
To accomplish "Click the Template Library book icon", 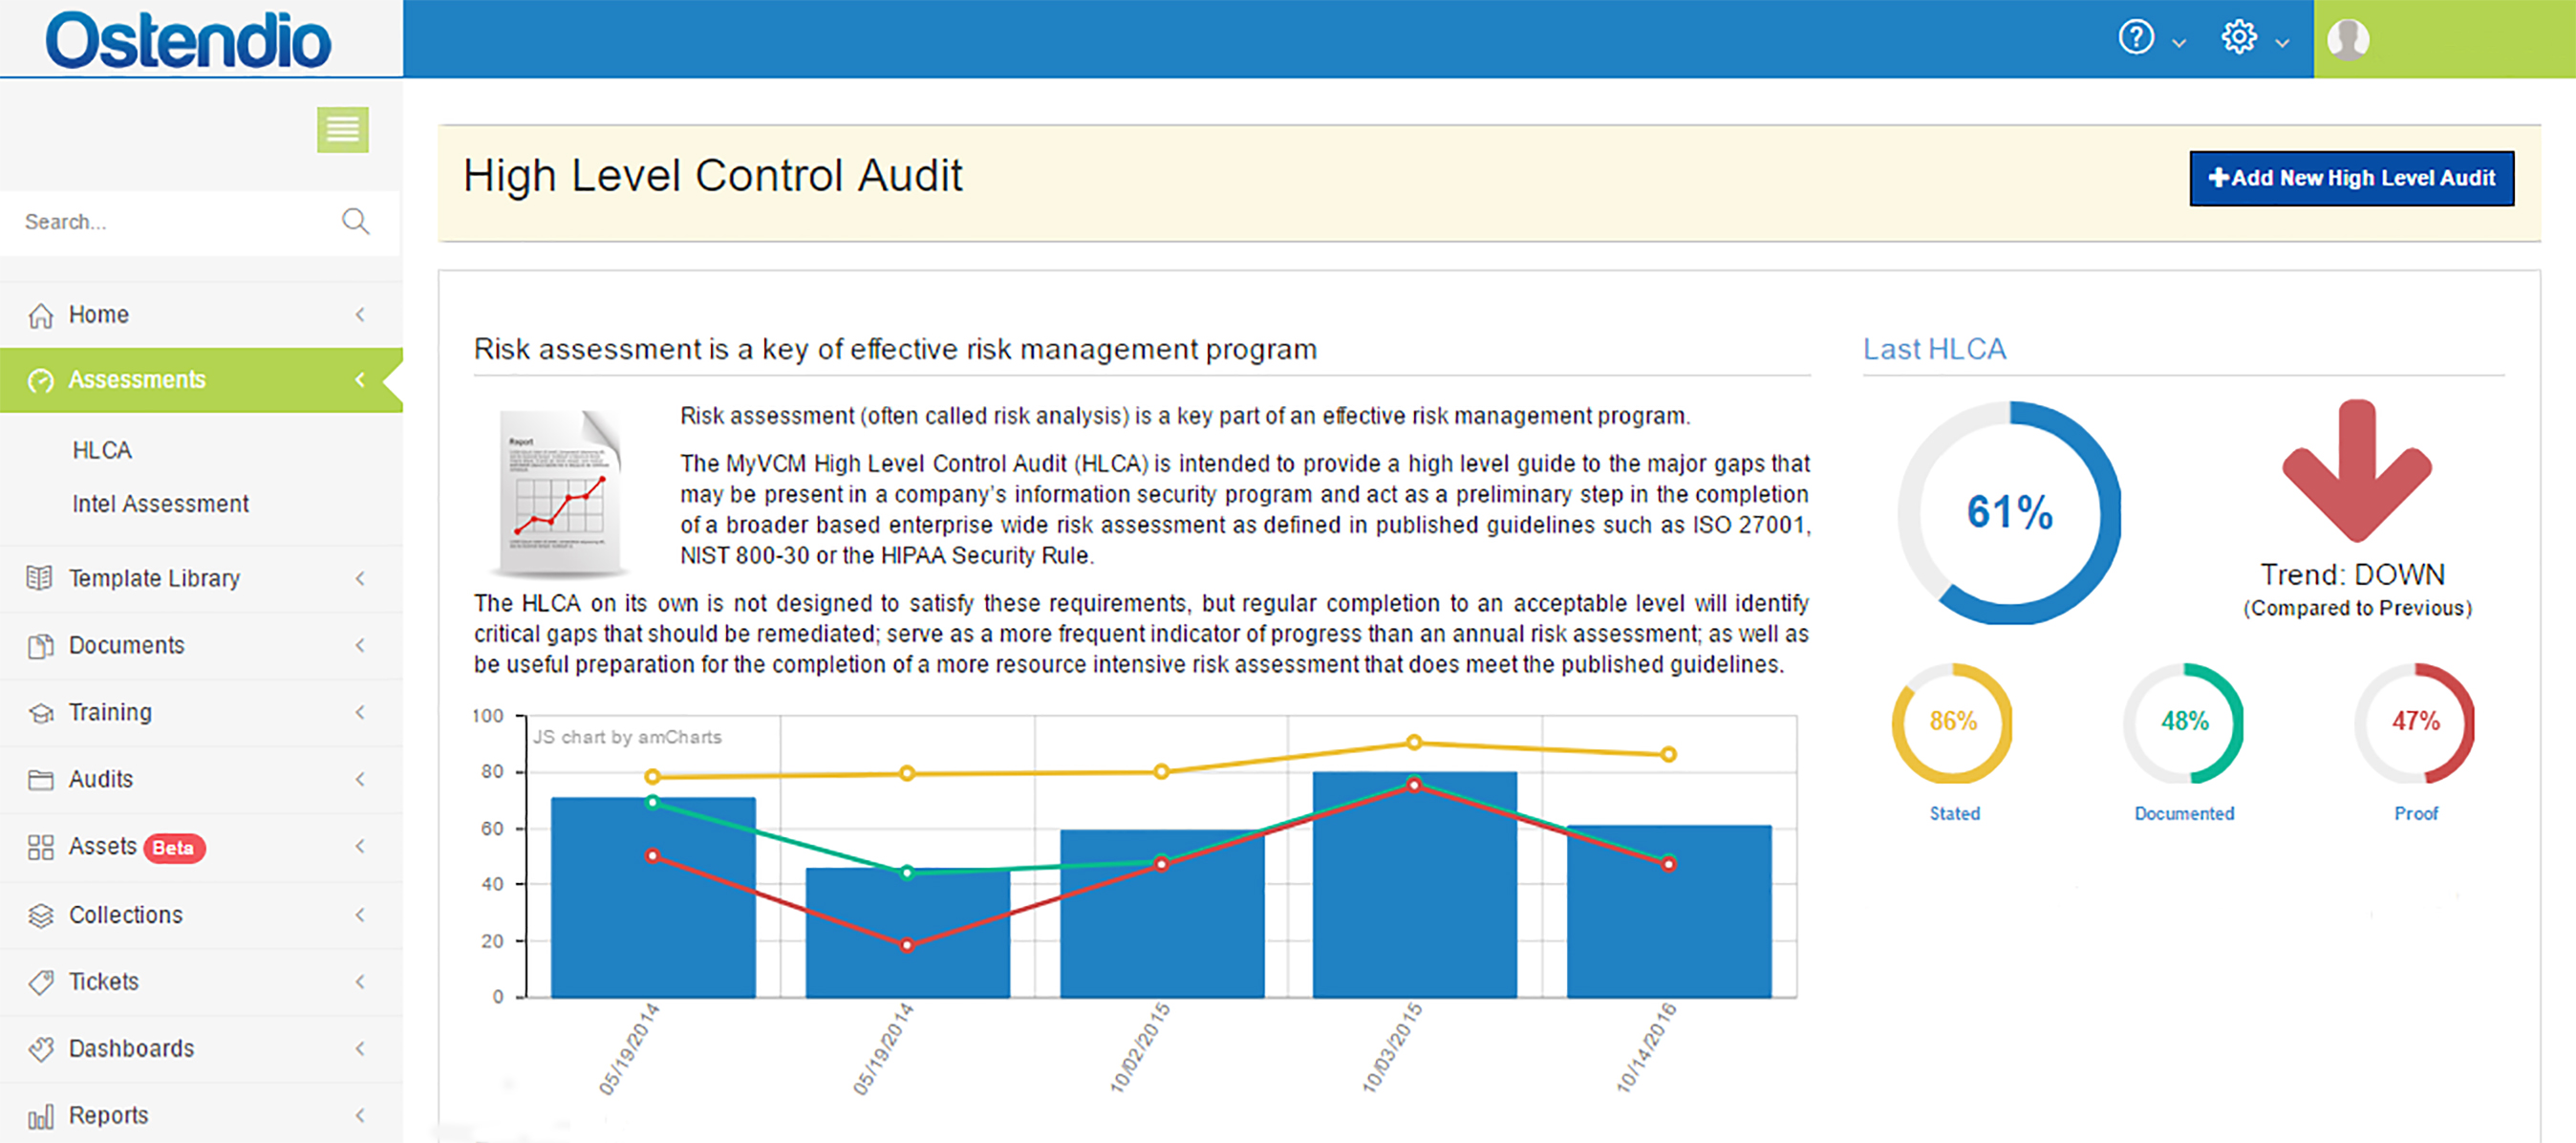I will [40, 578].
